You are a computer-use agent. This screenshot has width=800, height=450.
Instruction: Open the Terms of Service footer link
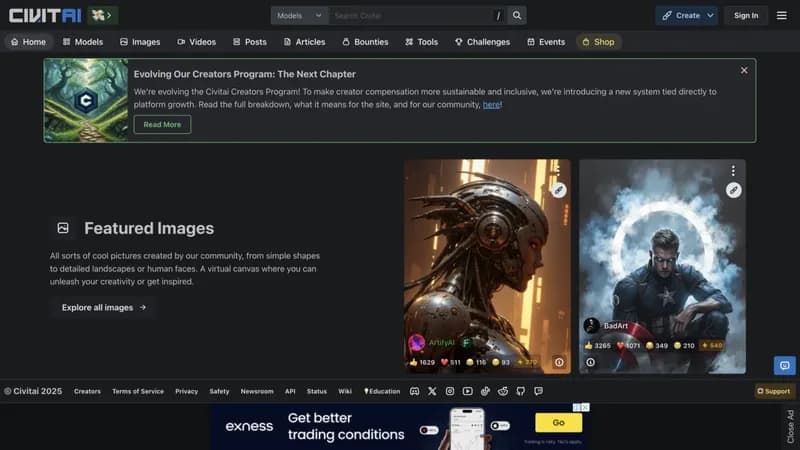click(x=138, y=391)
